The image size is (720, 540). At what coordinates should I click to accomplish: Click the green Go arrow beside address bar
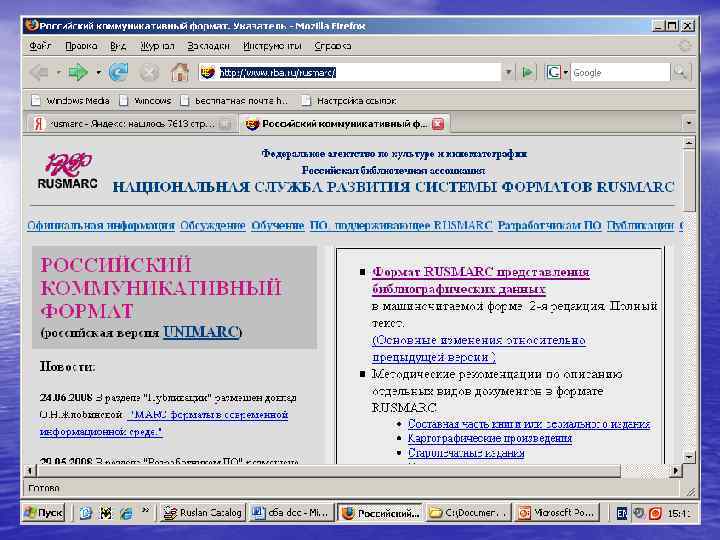528,72
